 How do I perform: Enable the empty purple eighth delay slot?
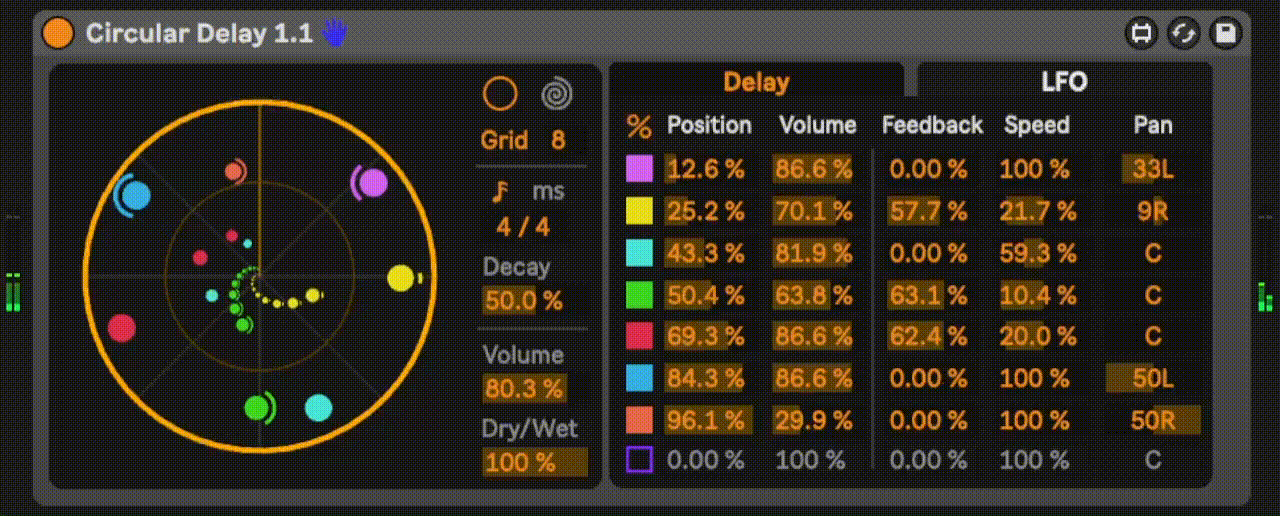point(639,459)
